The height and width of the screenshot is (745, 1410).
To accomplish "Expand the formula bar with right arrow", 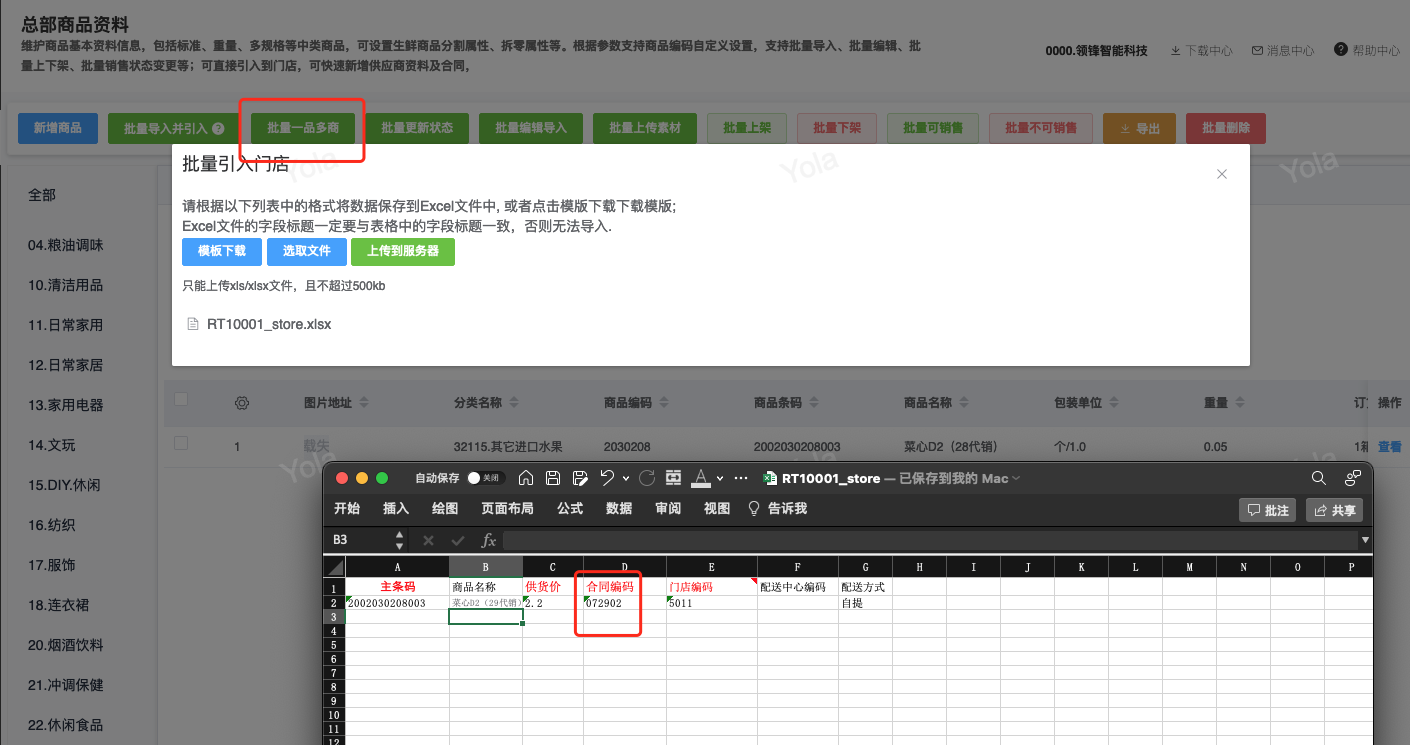I will tap(1365, 540).
